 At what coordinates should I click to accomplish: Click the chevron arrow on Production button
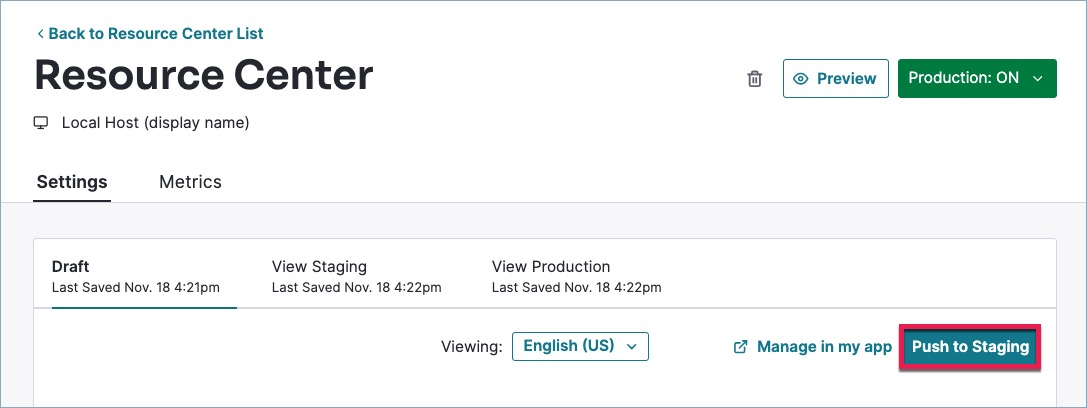point(1037,79)
